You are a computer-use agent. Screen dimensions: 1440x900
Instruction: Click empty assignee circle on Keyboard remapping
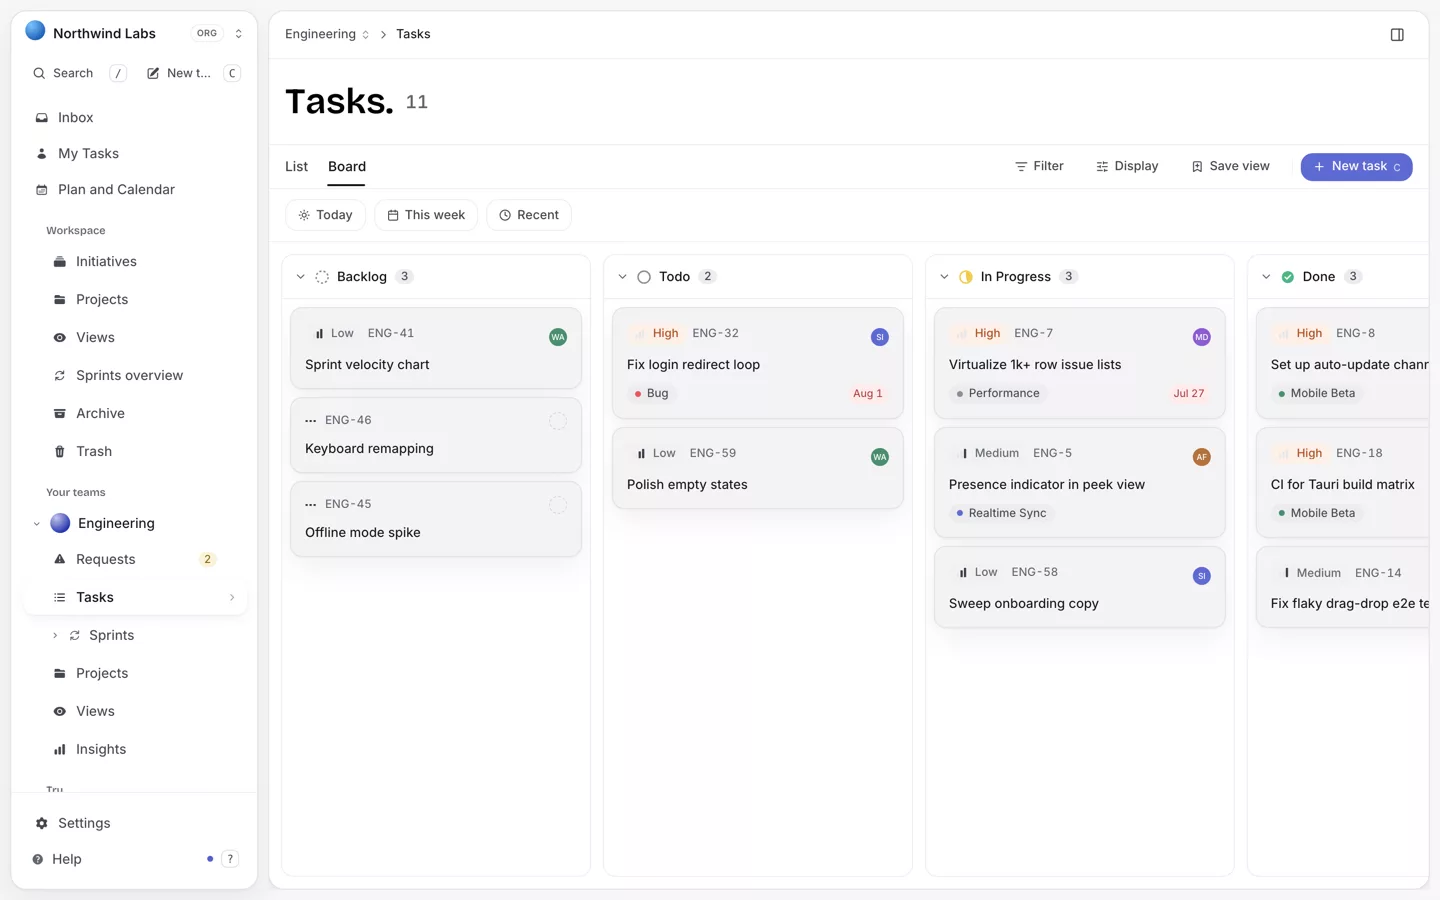(x=558, y=422)
